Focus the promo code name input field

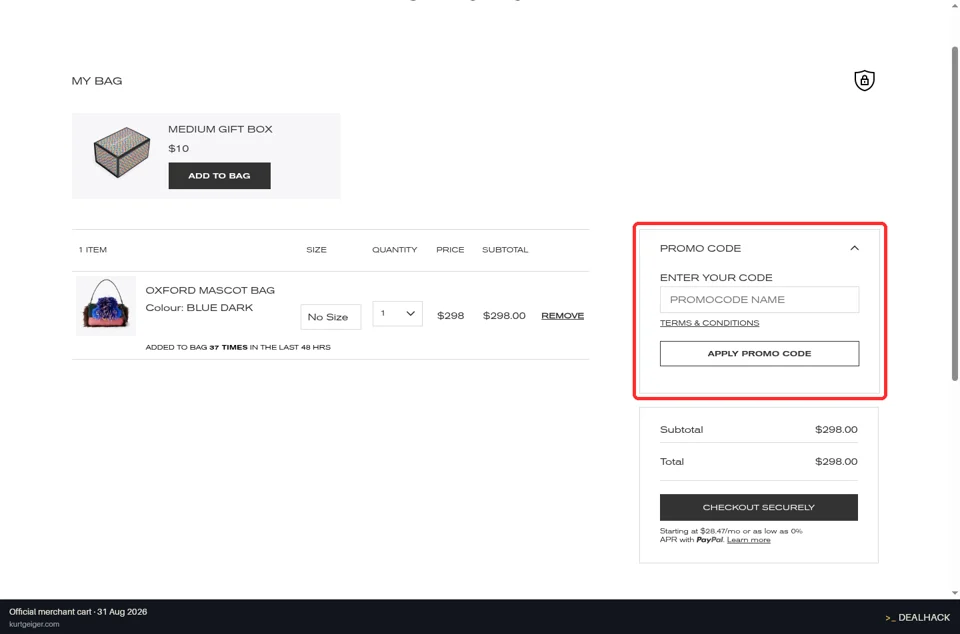coord(759,300)
